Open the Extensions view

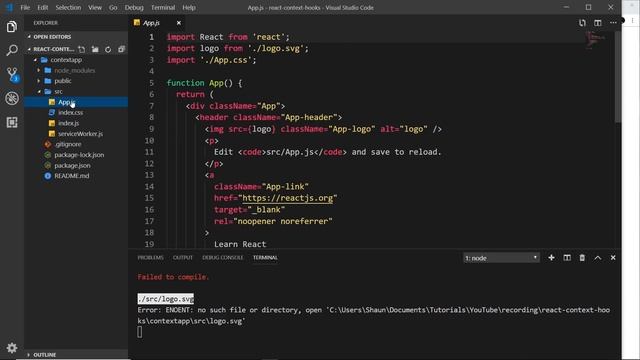point(12,122)
